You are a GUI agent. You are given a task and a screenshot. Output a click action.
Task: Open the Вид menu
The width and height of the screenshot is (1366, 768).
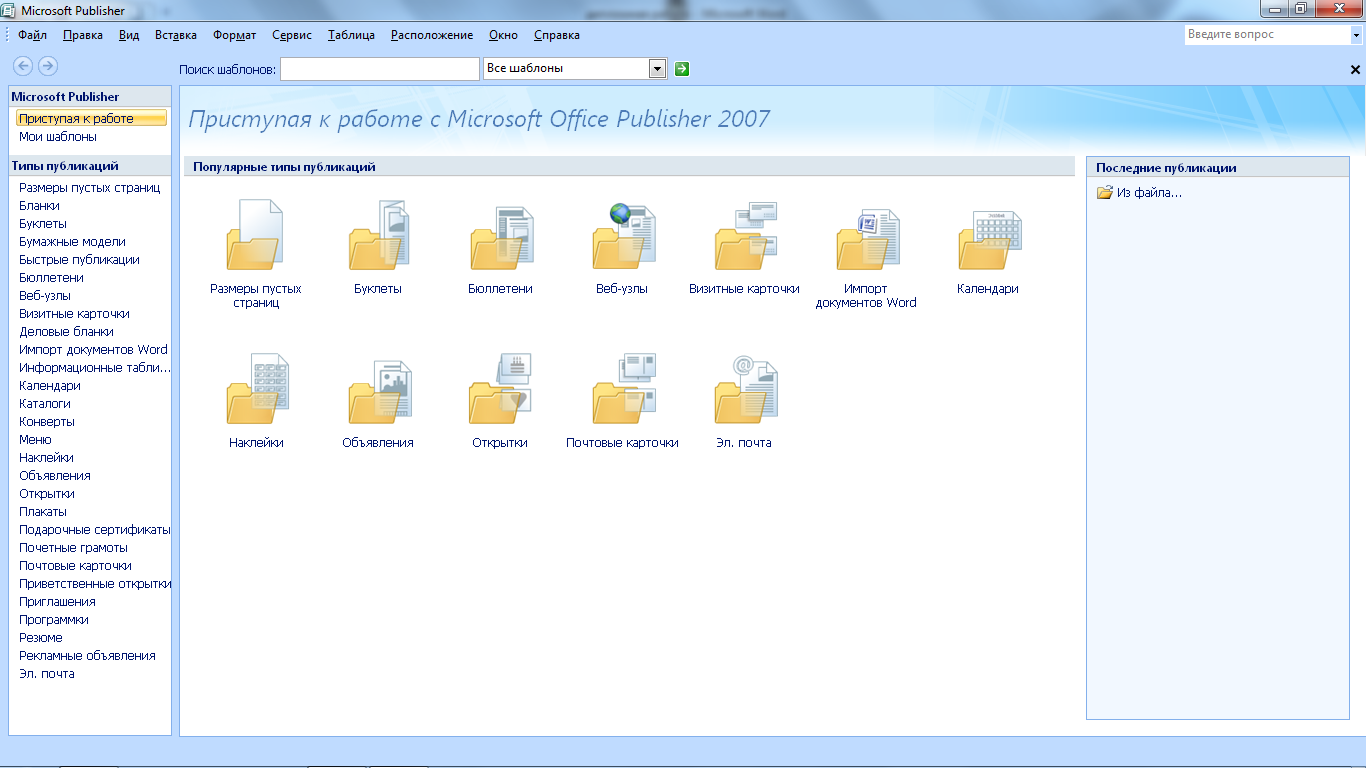(129, 35)
